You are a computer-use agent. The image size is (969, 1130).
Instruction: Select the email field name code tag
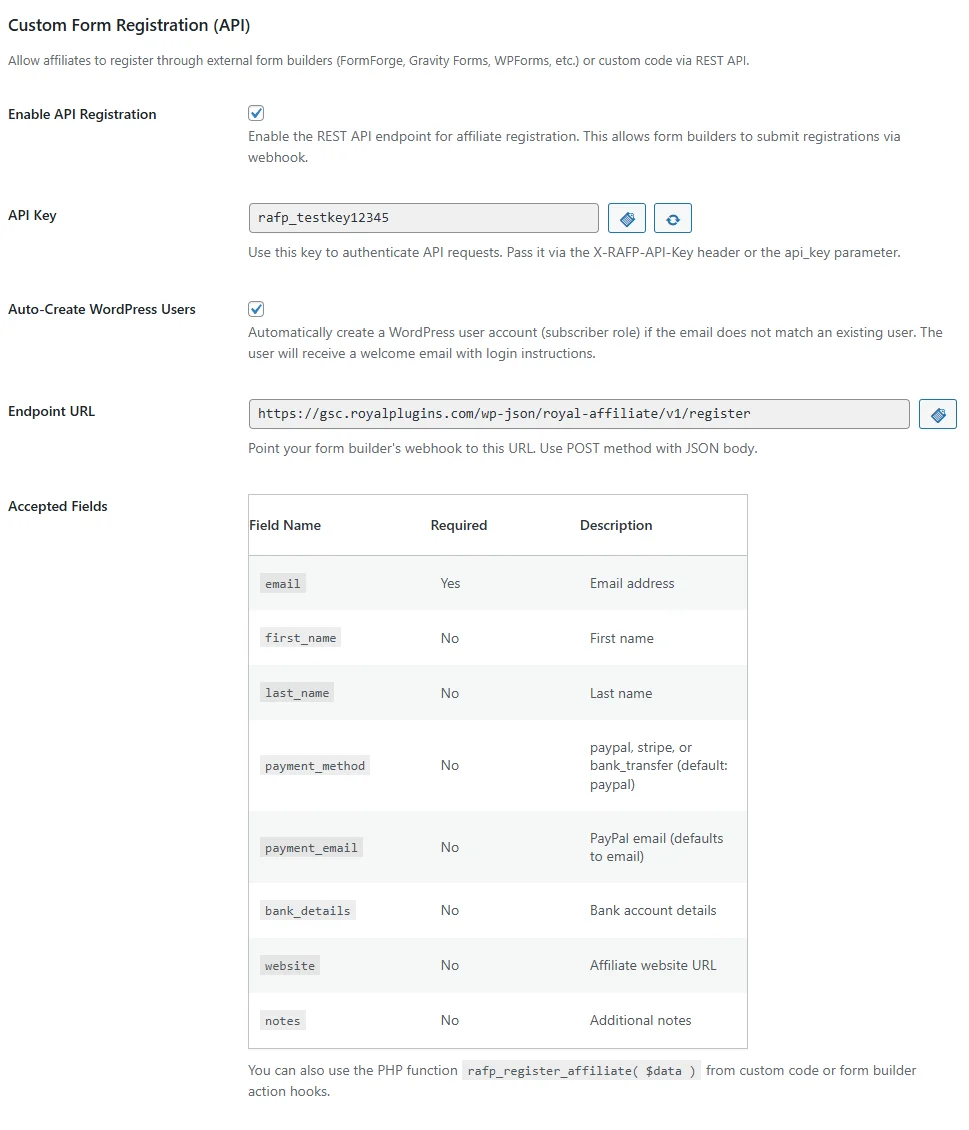click(282, 582)
